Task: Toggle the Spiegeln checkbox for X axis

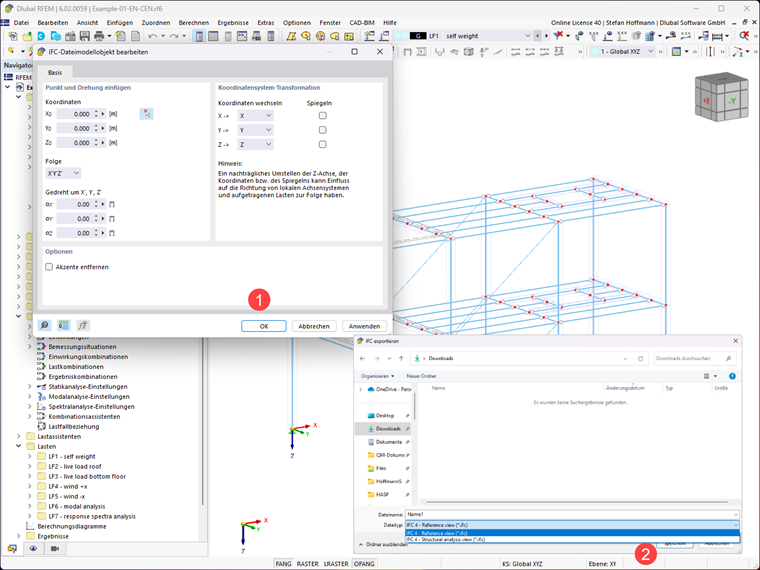Action: pyautogui.click(x=322, y=115)
